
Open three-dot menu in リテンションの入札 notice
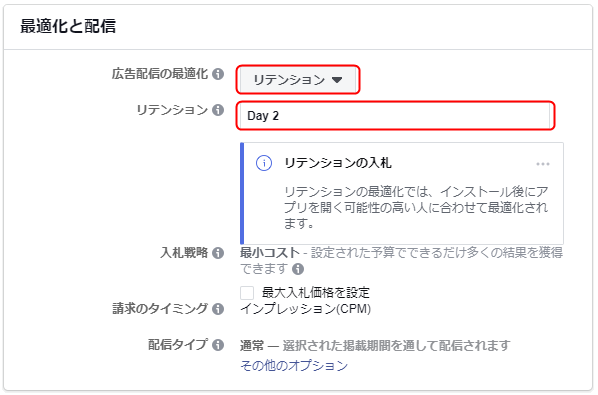[543, 164]
